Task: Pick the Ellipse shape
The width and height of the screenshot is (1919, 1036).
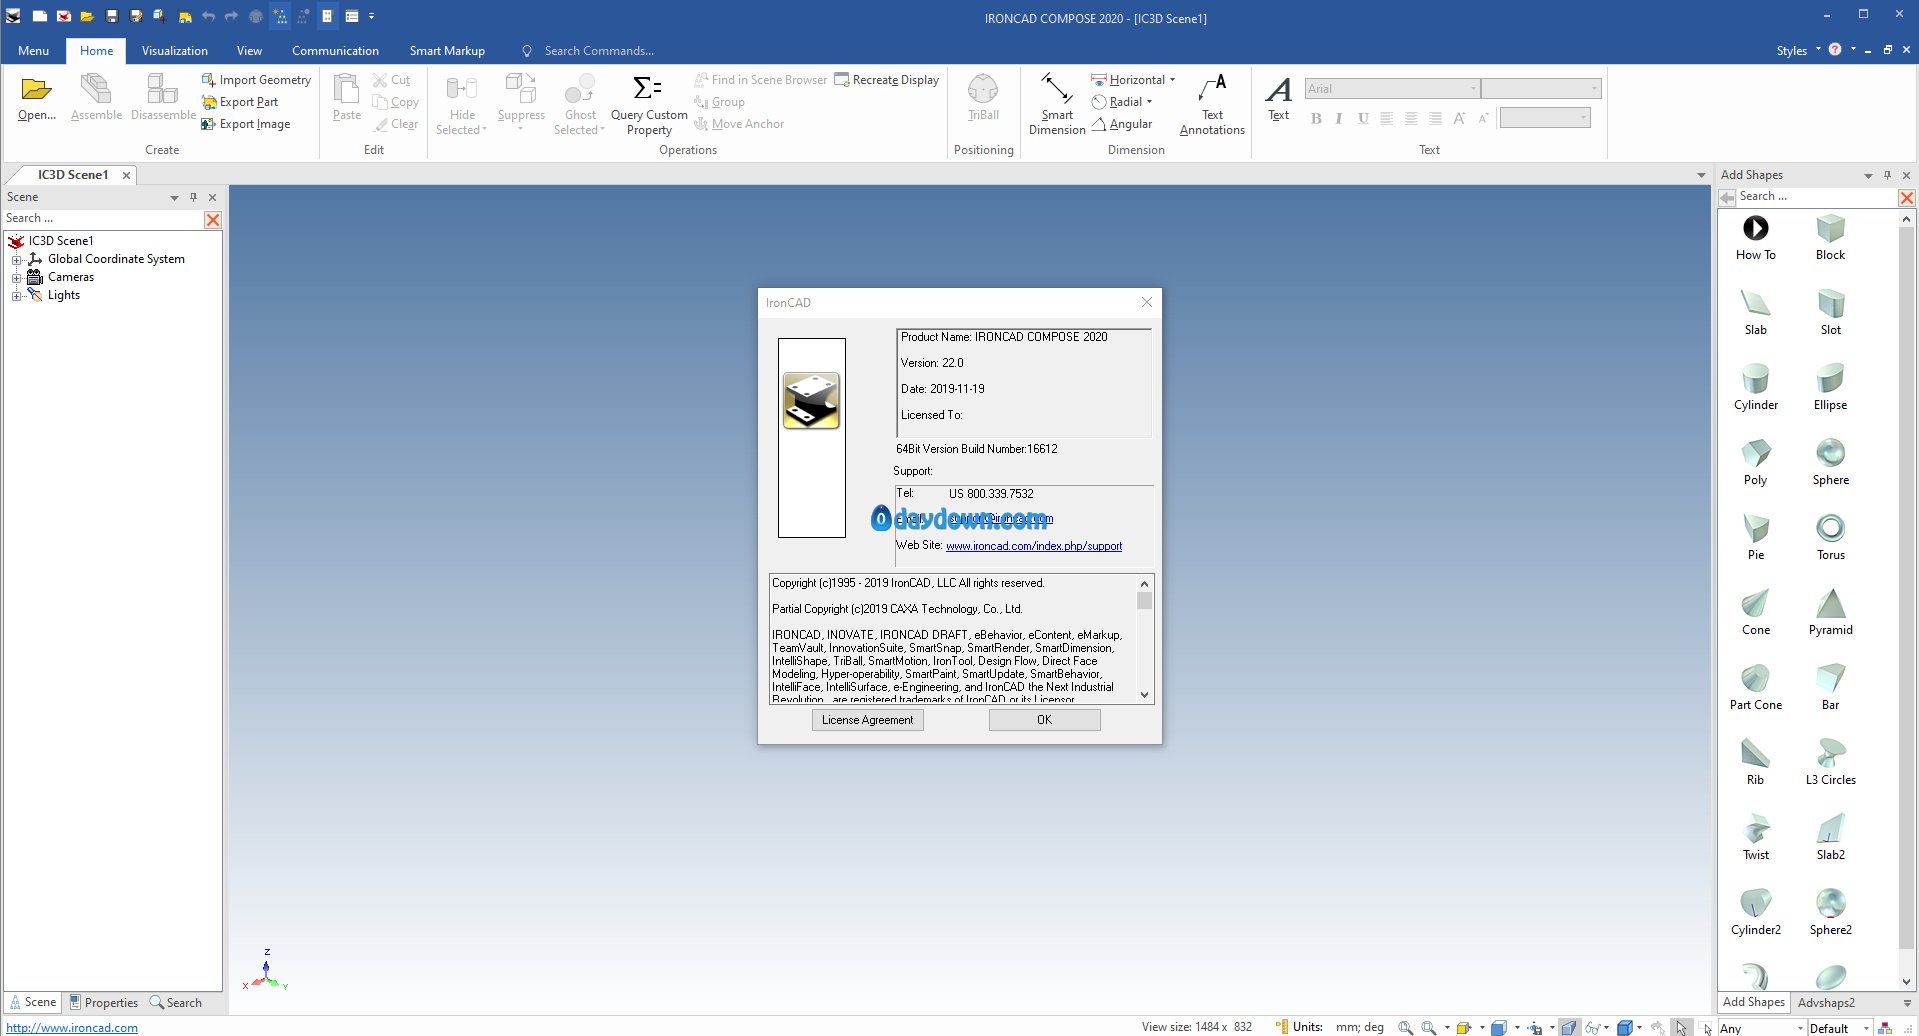Action: [1830, 387]
